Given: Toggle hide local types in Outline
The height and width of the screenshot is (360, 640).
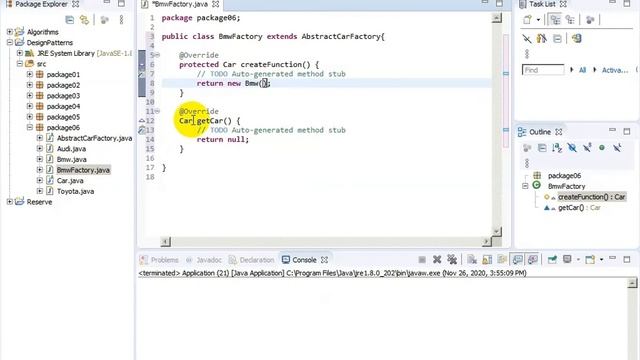Looking at the screenshot, I should pos(617,148).
